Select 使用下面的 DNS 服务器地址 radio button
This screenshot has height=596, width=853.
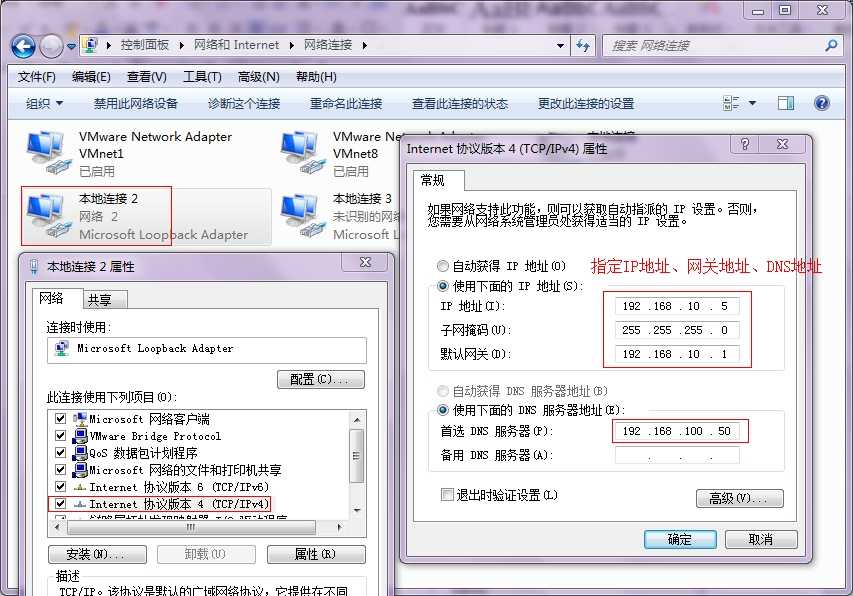coord(443,410)
